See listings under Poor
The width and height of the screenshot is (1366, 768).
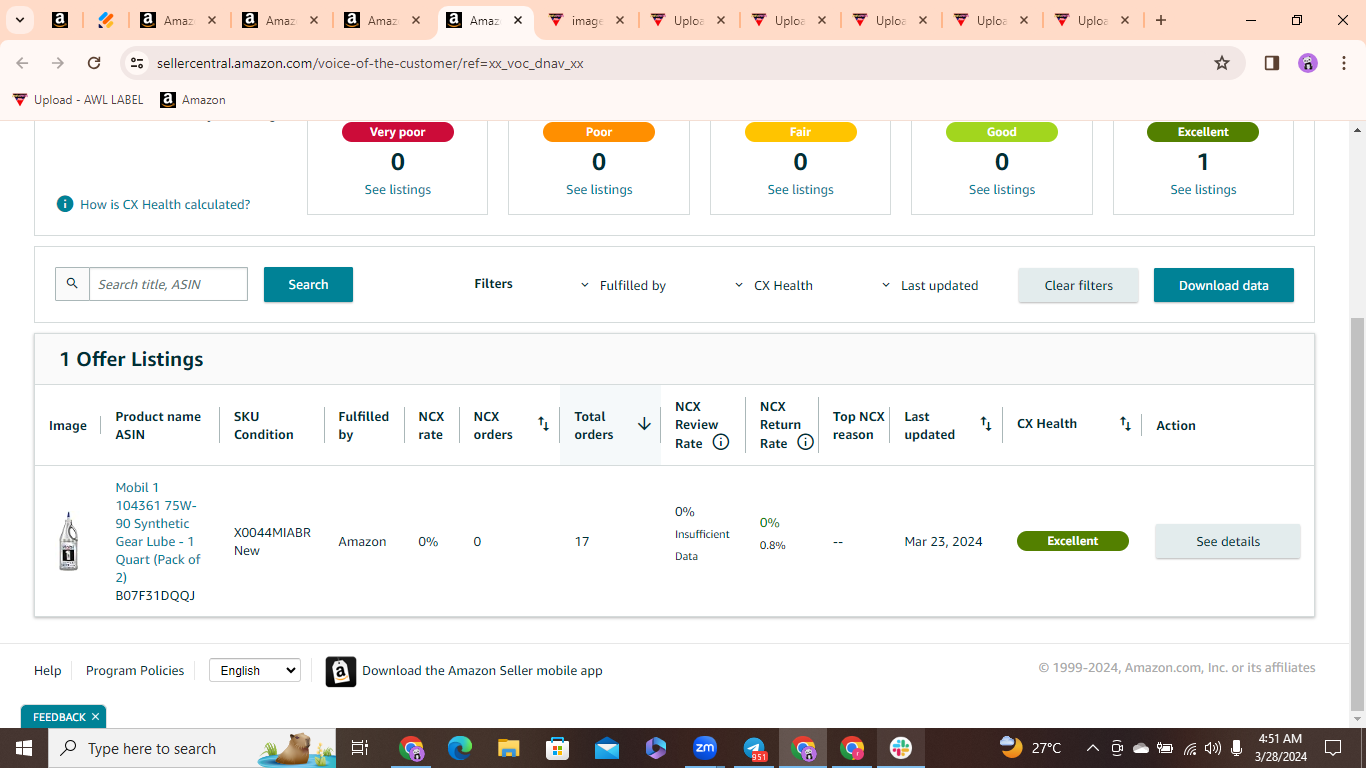click(599, 189)
